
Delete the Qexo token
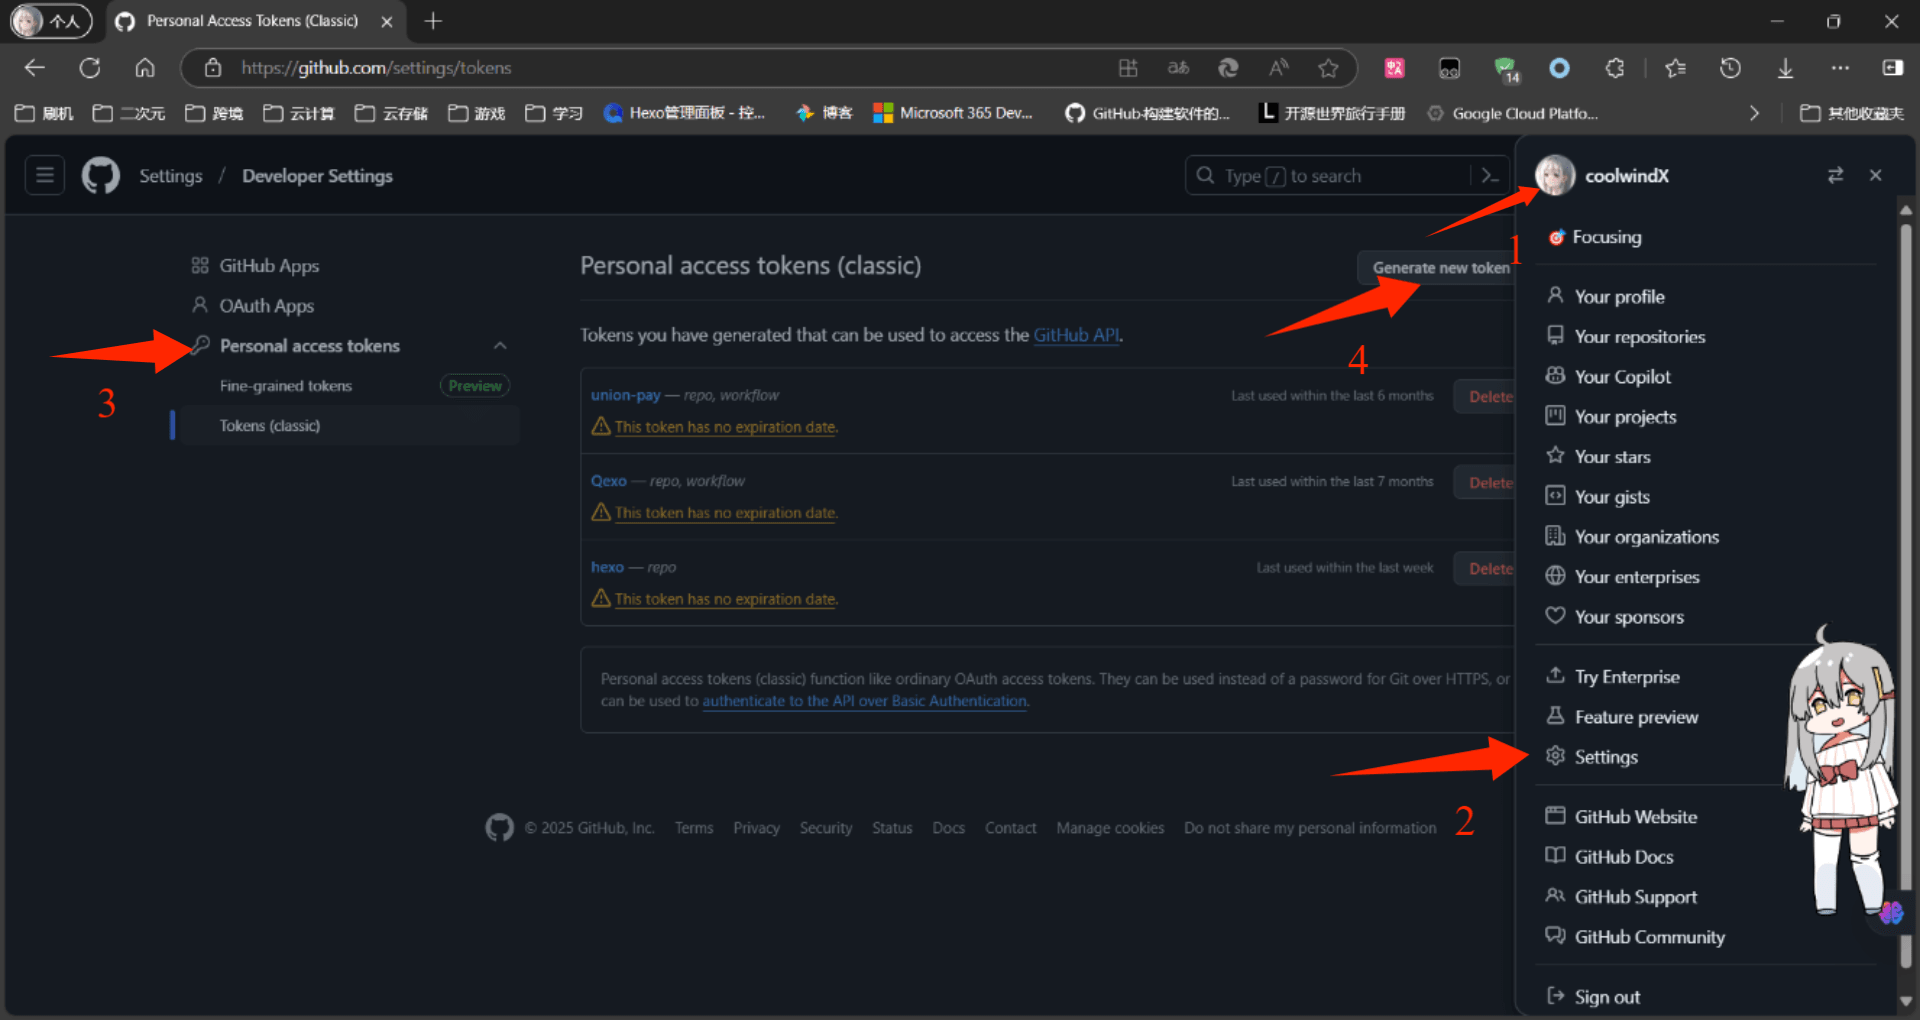(x=1486, y=483)
